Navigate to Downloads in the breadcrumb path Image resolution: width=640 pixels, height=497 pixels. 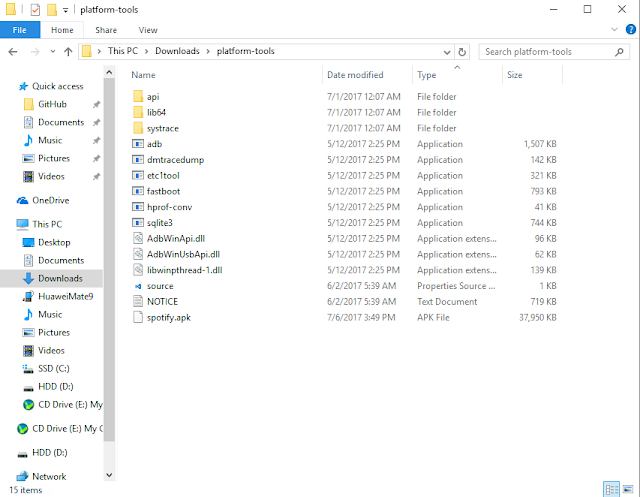177,51
